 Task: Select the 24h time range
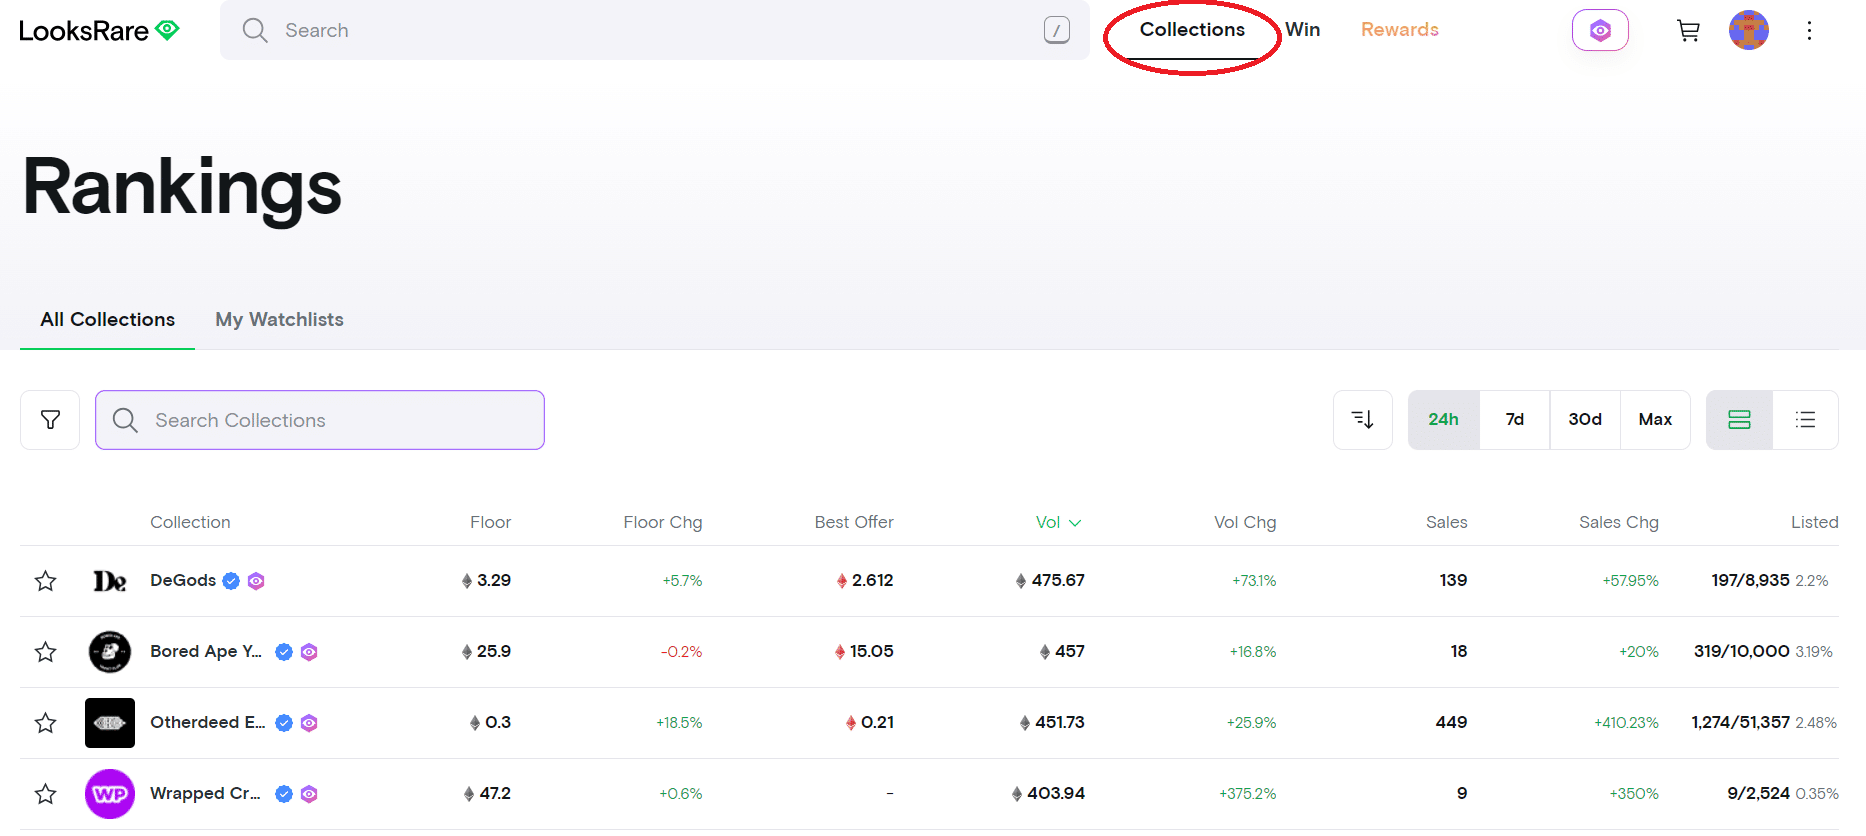pos(1444,420)
